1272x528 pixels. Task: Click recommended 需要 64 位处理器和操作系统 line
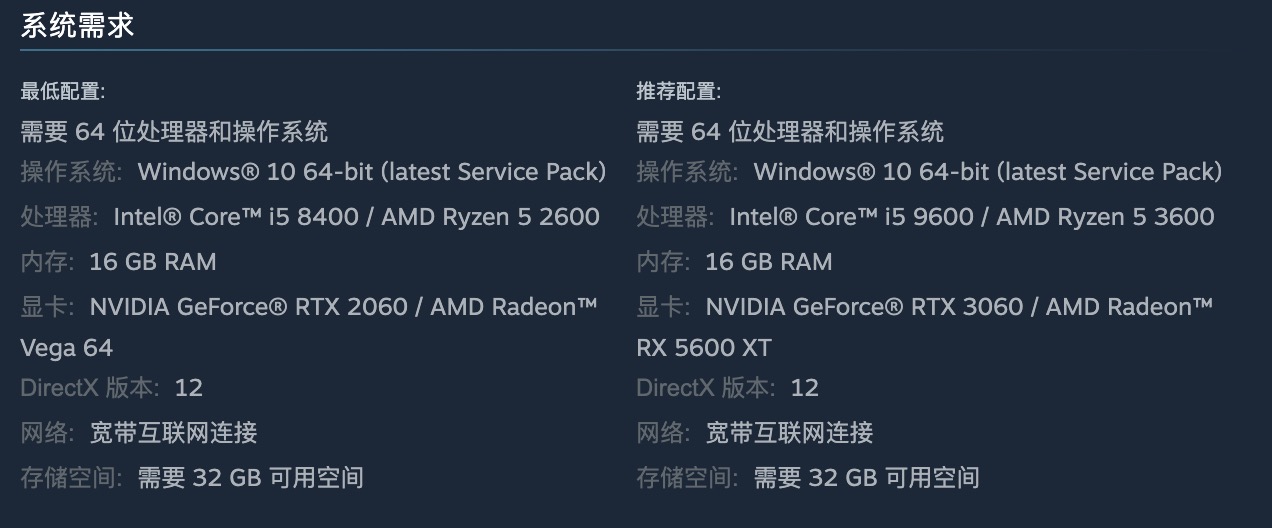point(790,131)
